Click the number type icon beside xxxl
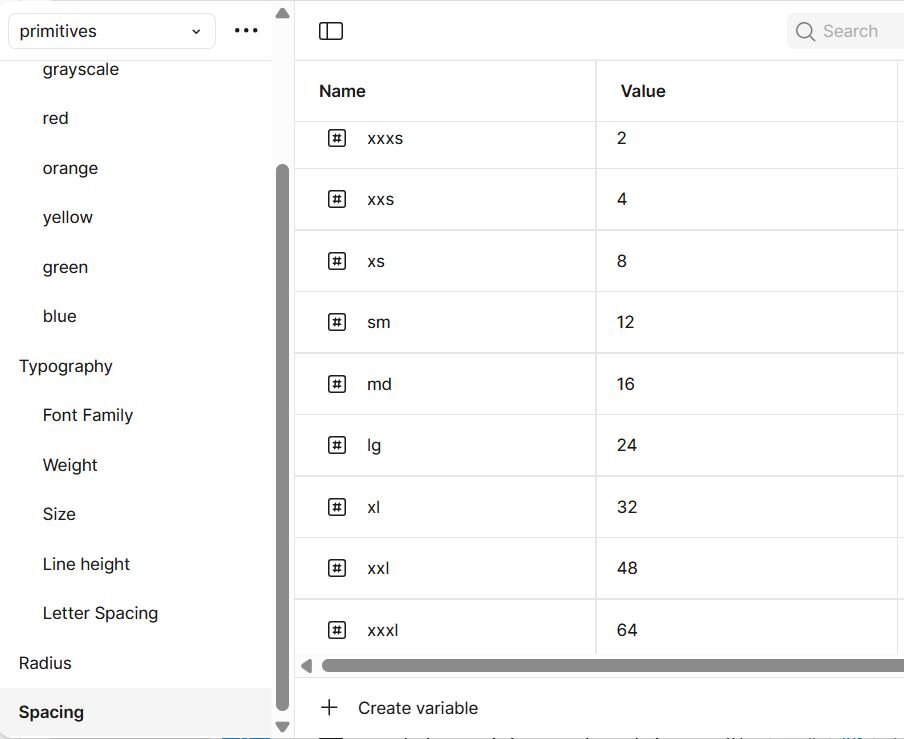The image size is (904, 739). coord(337,630)
